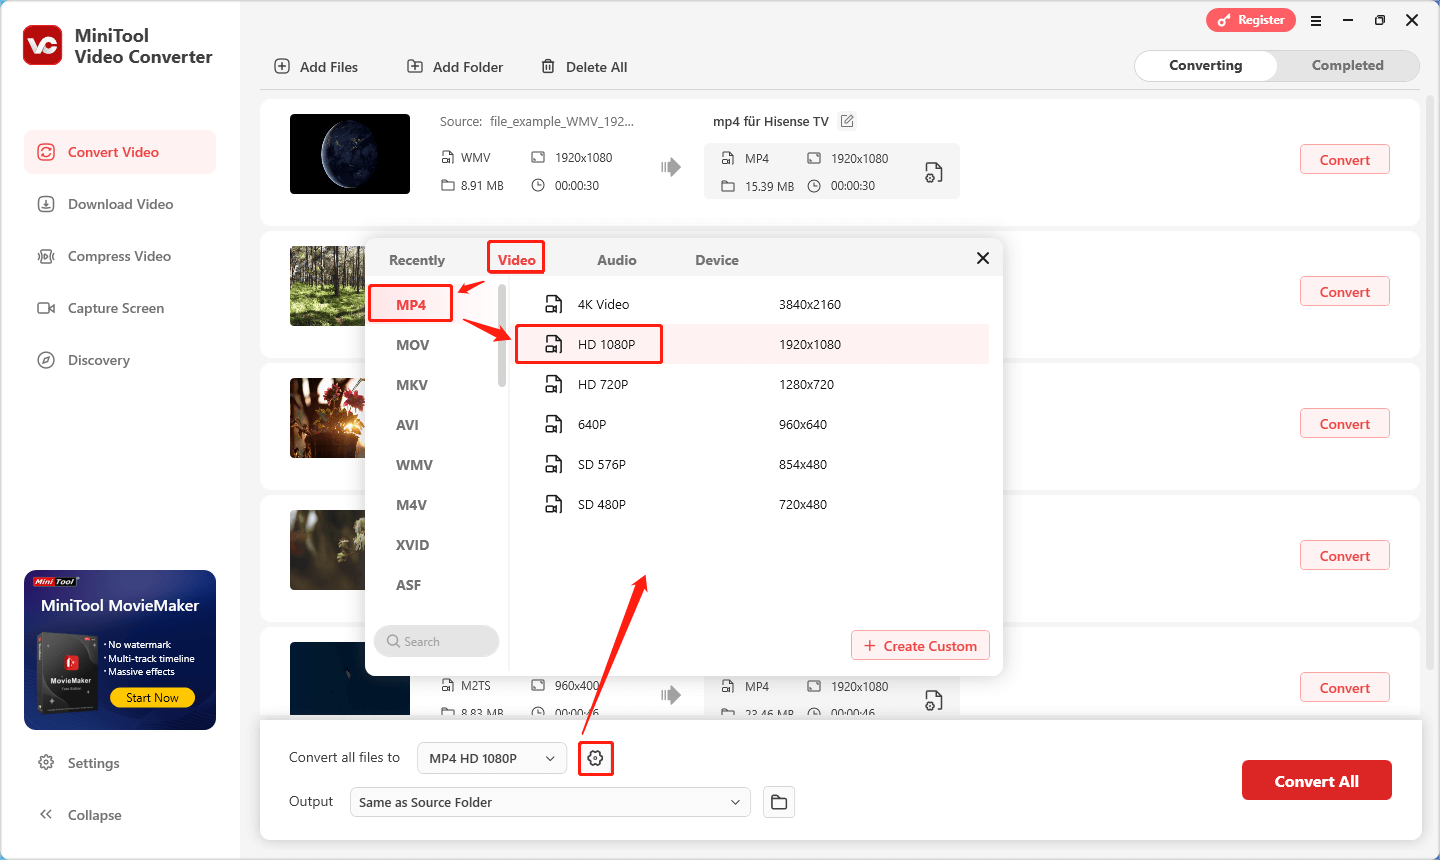Edit the 'mp4 für Hisense TV' output name
1440x860 pixels.
pyautogui.click(x=847, y=121)
